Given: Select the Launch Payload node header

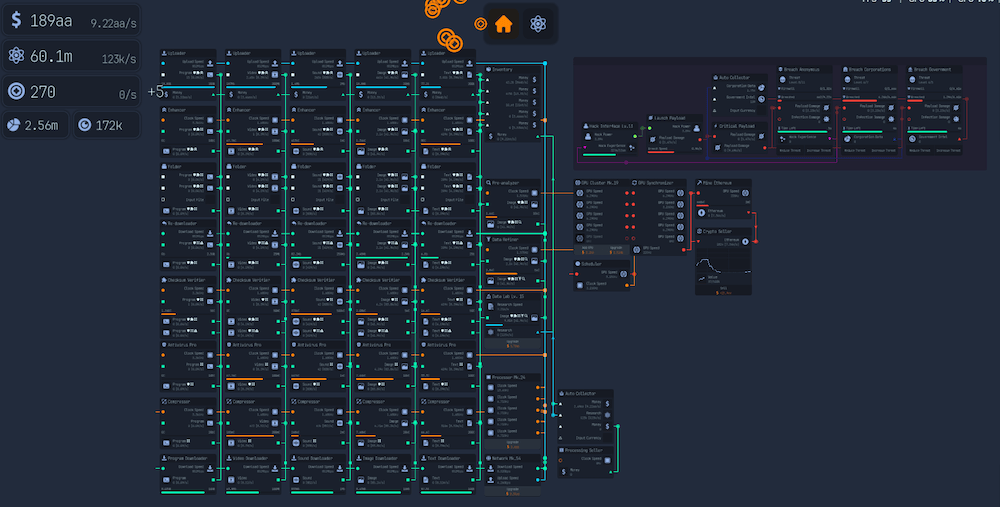Looking at the screenshot, I should (670, 117).
